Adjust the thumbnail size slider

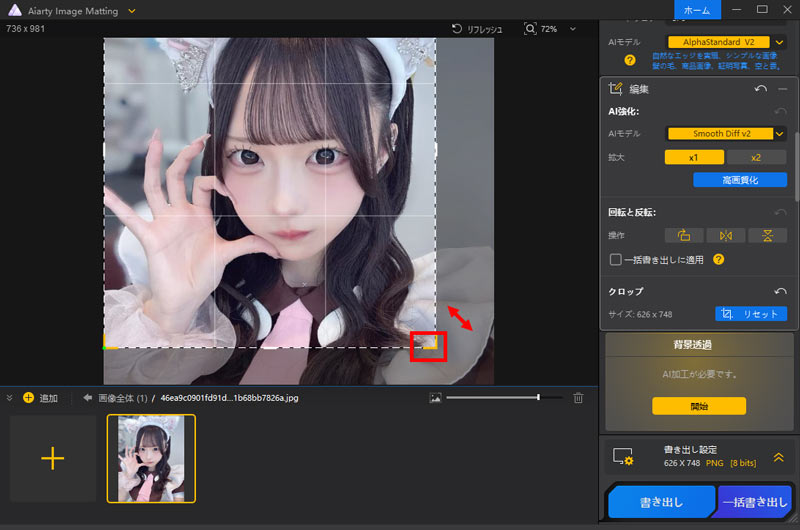click(x=539, y=398)
